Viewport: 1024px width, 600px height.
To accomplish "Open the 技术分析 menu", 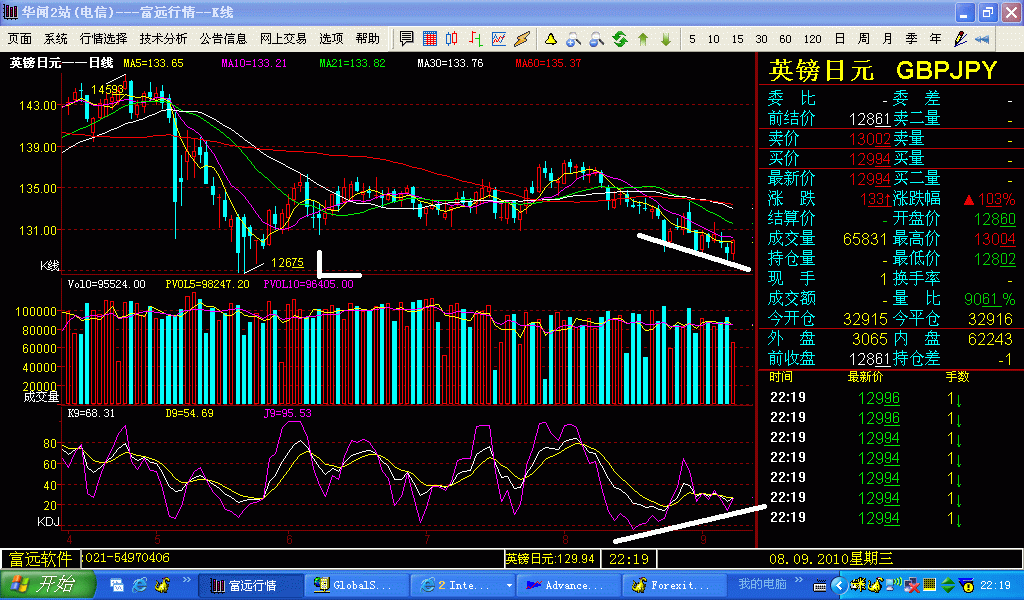I will 163,39.
